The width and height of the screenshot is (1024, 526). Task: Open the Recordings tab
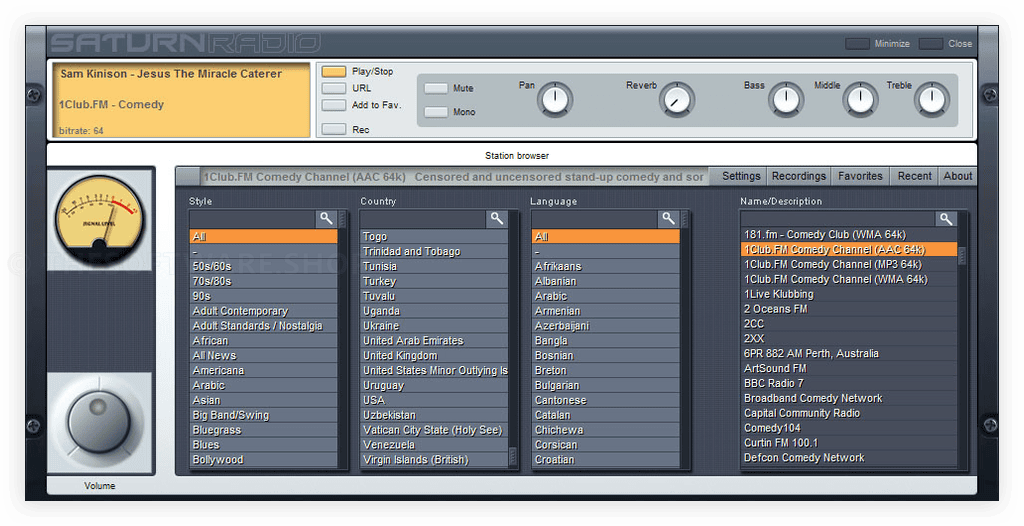pyautogui.click(x=799, y=176)
